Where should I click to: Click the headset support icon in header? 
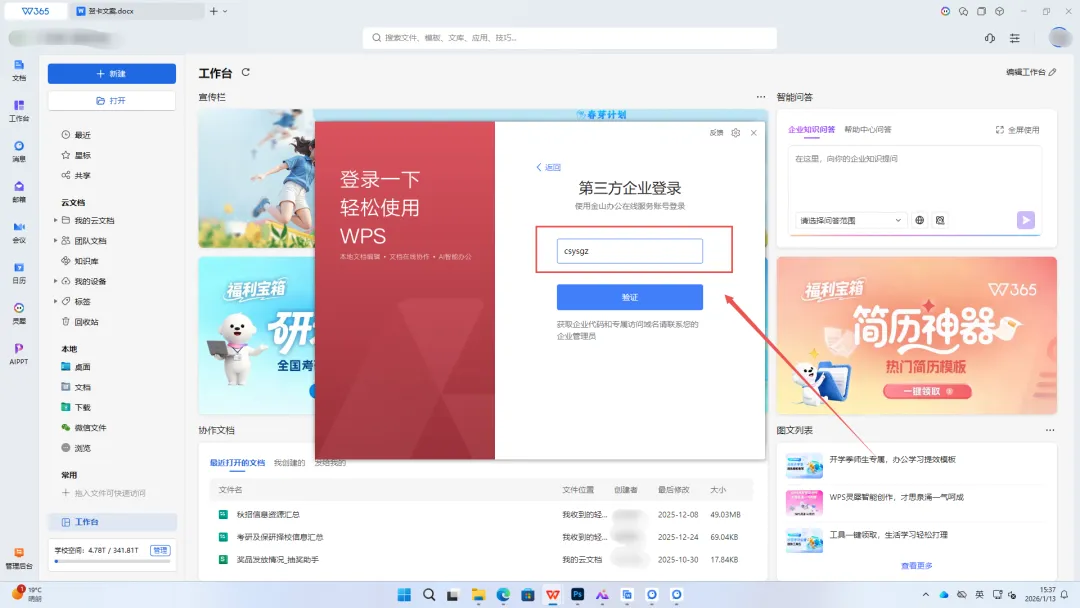tap(990, 38)
